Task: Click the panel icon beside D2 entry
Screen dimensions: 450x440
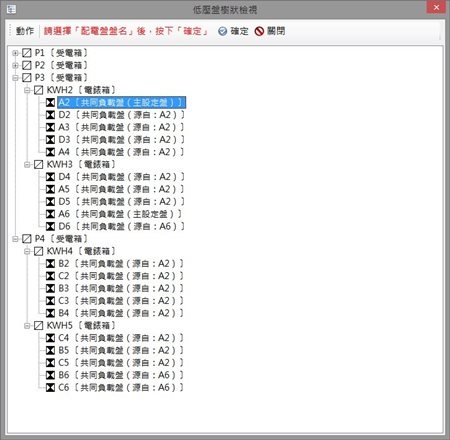Action: [50, 115]
